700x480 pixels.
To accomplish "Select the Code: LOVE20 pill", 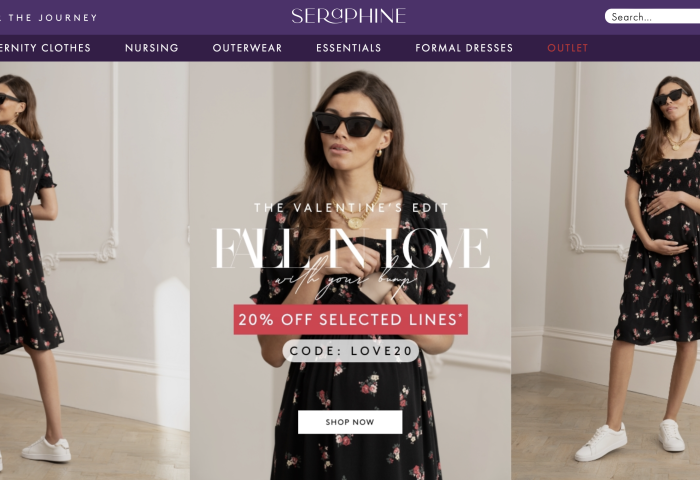I will tap(351, 351).
